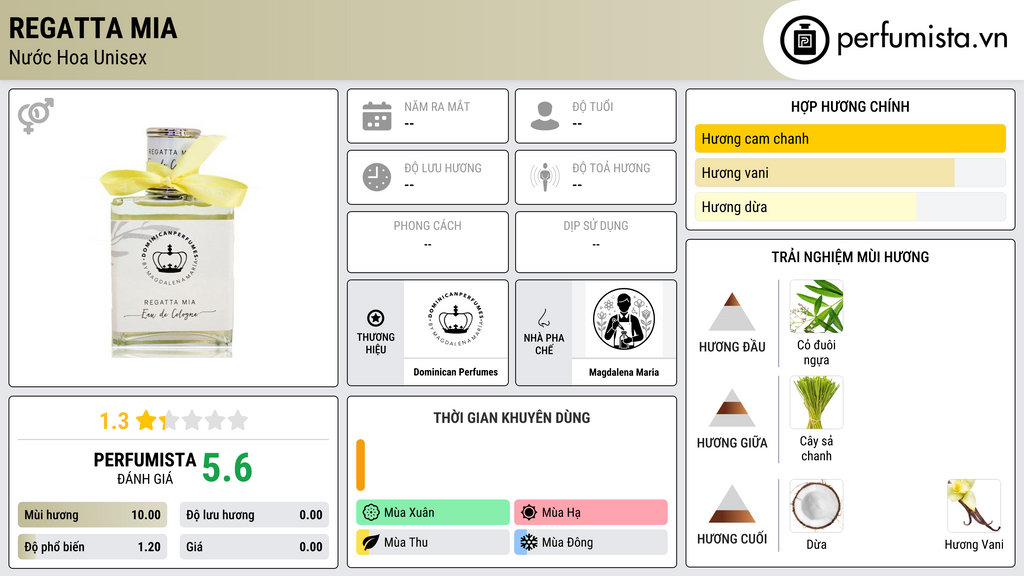Image resolution: width=1024 pixels, height=576 pixels.
Task: Click the Cỏ đuôi ngựa note image
Action: pyautogui.click(x=816, y=307)
